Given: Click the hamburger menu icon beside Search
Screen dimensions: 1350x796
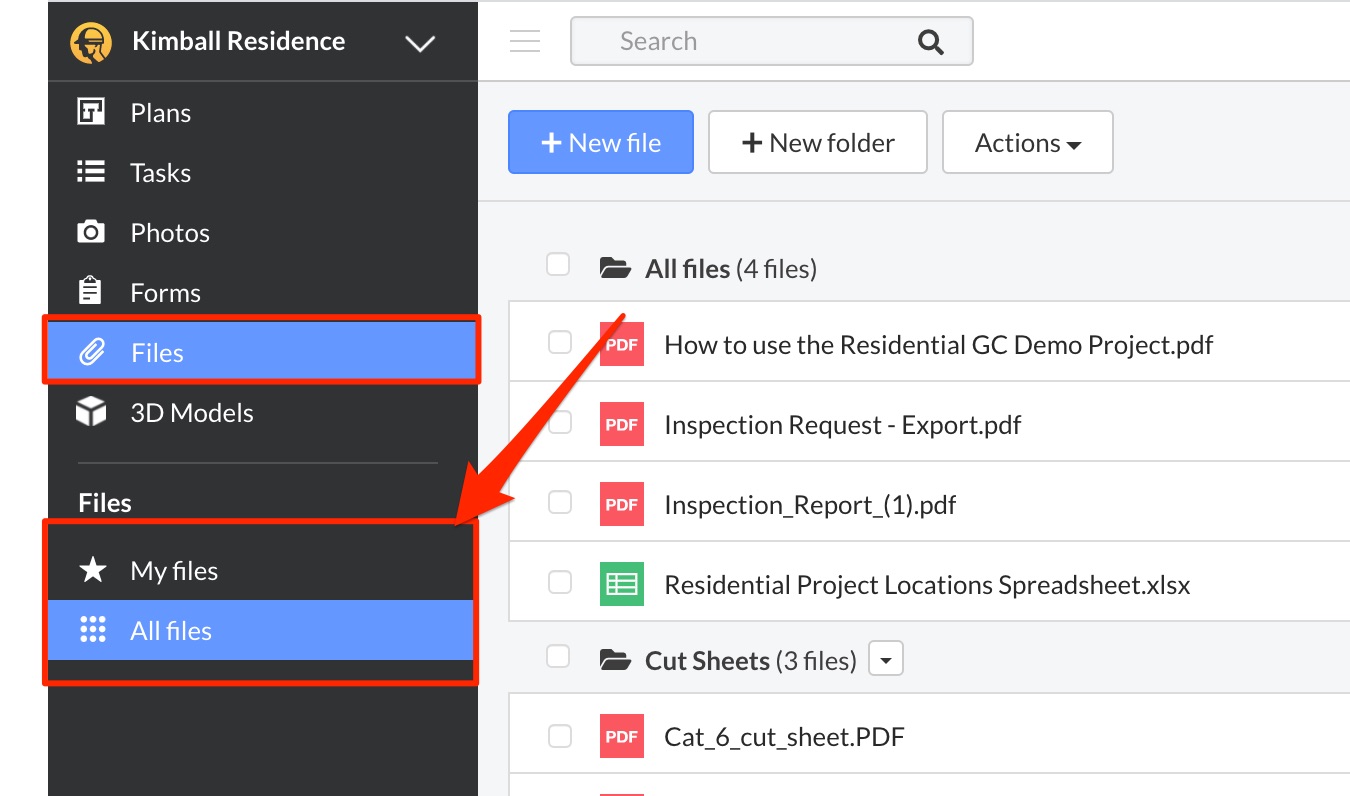Looking at the screenshot, I should pos(525,41).
